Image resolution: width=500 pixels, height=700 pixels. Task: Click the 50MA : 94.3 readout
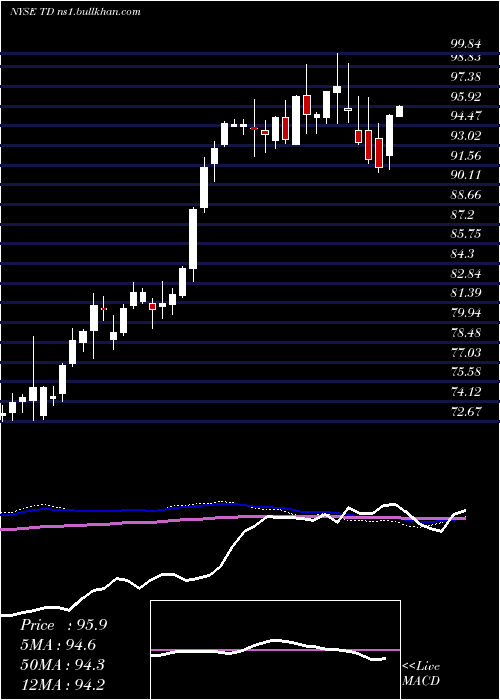tap(62, 664)
